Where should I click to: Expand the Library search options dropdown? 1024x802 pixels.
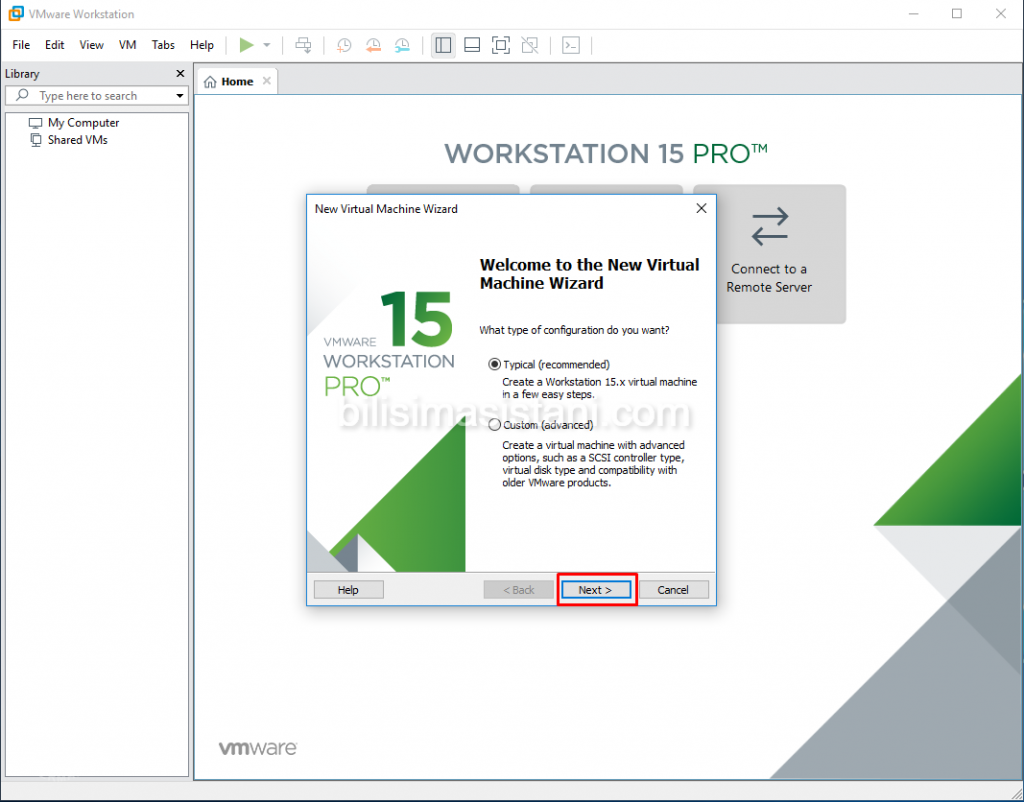(180, 96)
